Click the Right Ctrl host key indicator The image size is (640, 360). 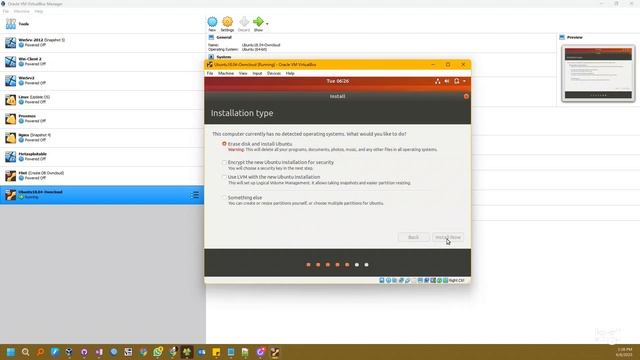456,280
